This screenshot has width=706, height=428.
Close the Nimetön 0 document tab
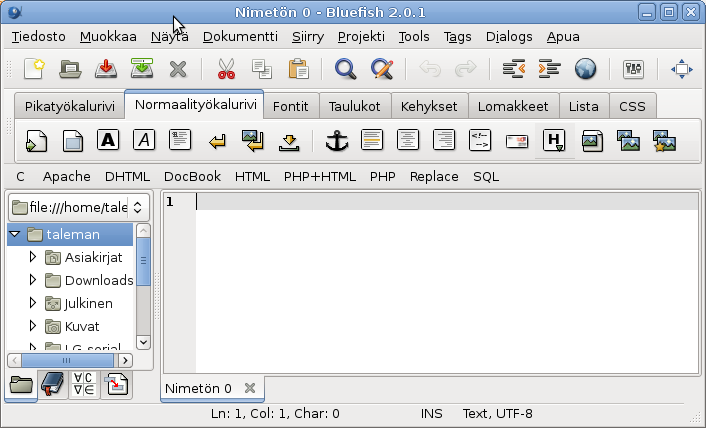pos(250,388)
